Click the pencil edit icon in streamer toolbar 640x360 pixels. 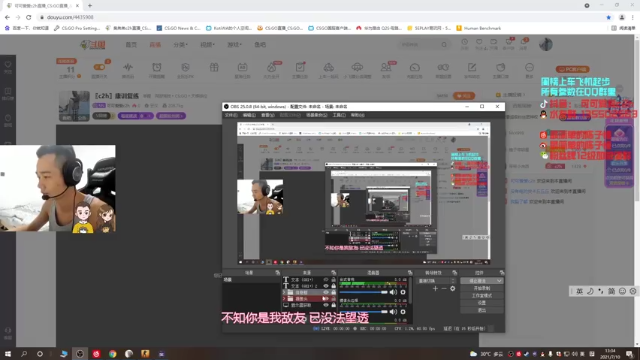click(472, 67)
